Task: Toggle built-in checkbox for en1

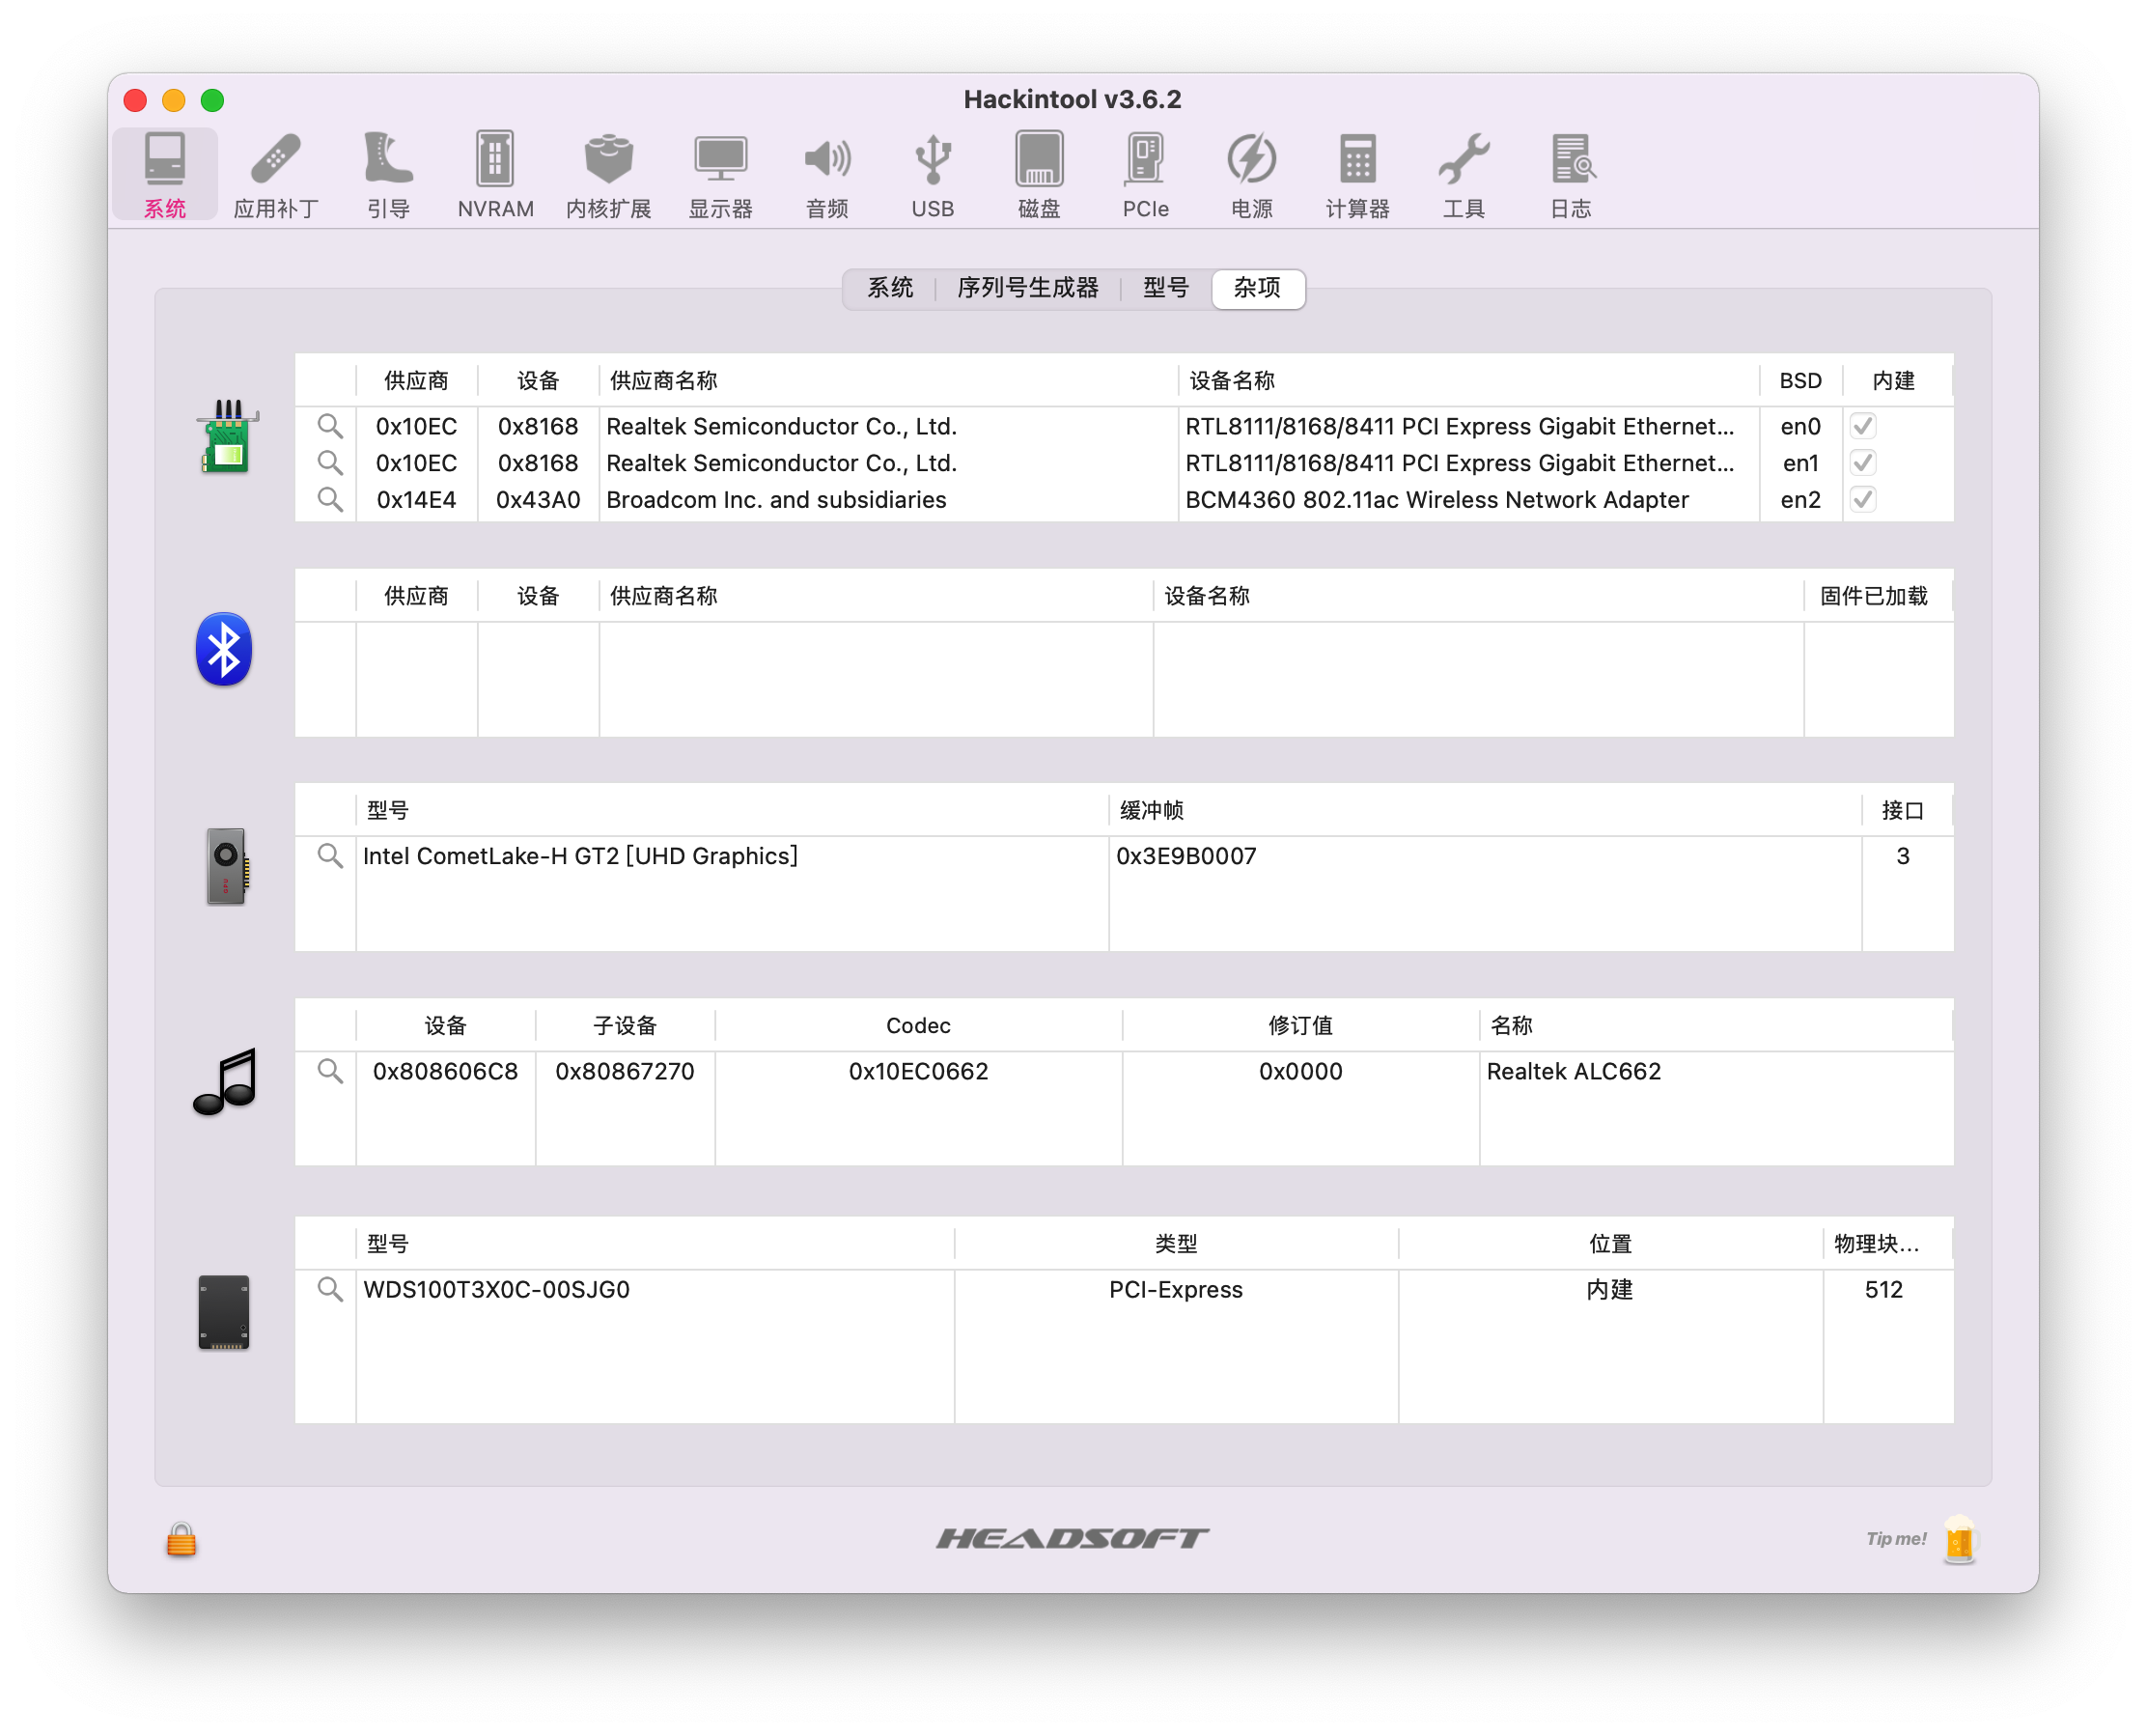Action: (1862, 463)
